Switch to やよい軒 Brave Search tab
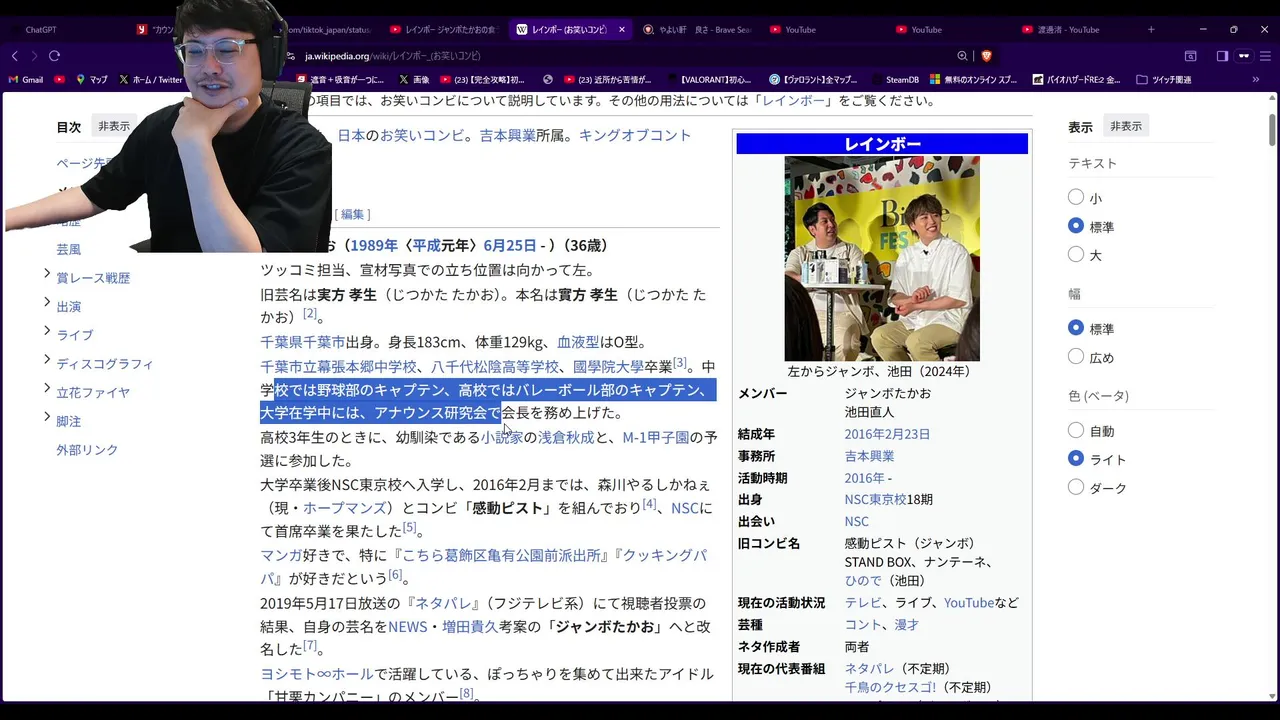Image resolution: width=1280 pixels, height=720 pixels. coord(696,30)
